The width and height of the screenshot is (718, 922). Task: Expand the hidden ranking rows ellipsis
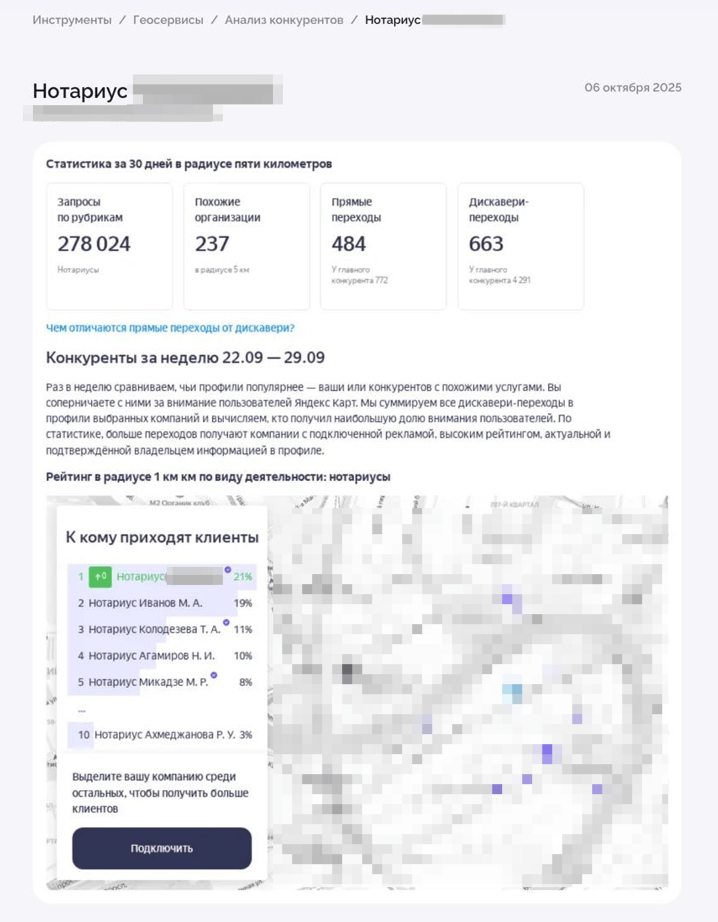[x=82, y=710]
